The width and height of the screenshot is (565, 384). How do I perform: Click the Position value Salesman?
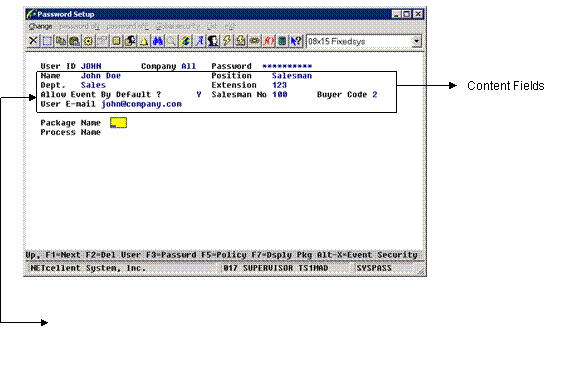click(292, 76)
